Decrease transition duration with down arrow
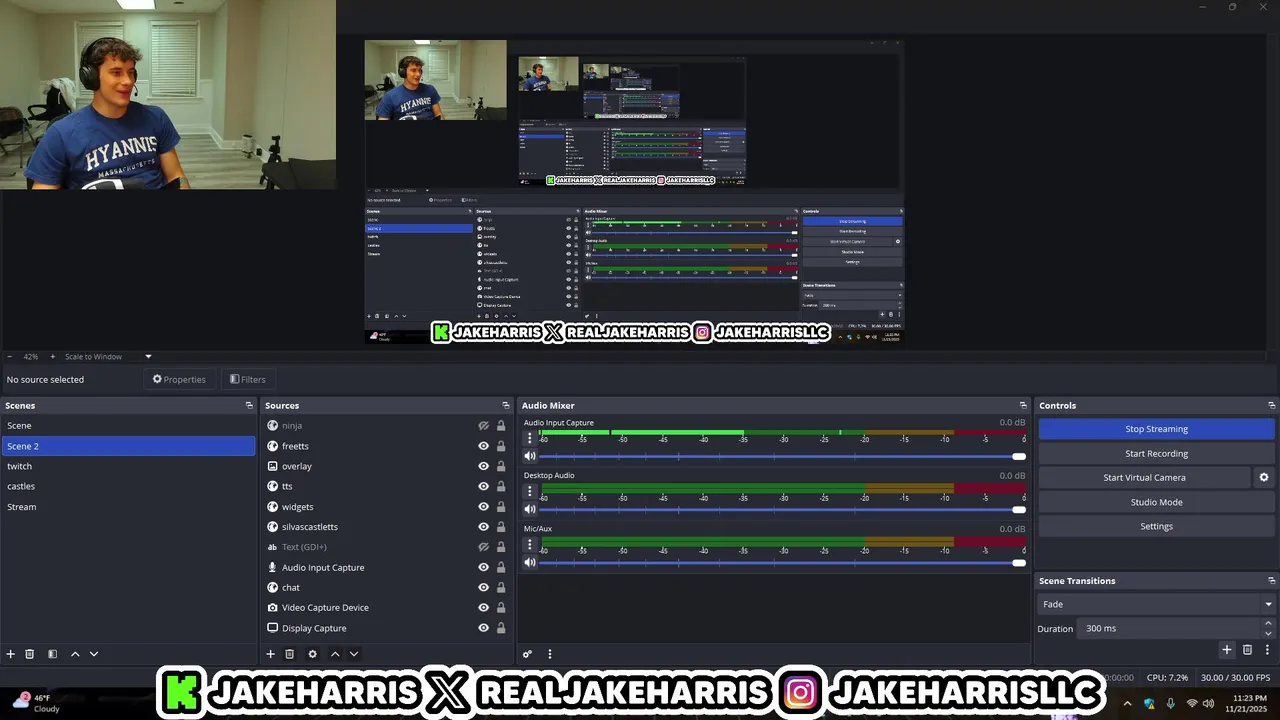The height and width of the screenshot is (720, 1280). click(x=1268, y=633)
